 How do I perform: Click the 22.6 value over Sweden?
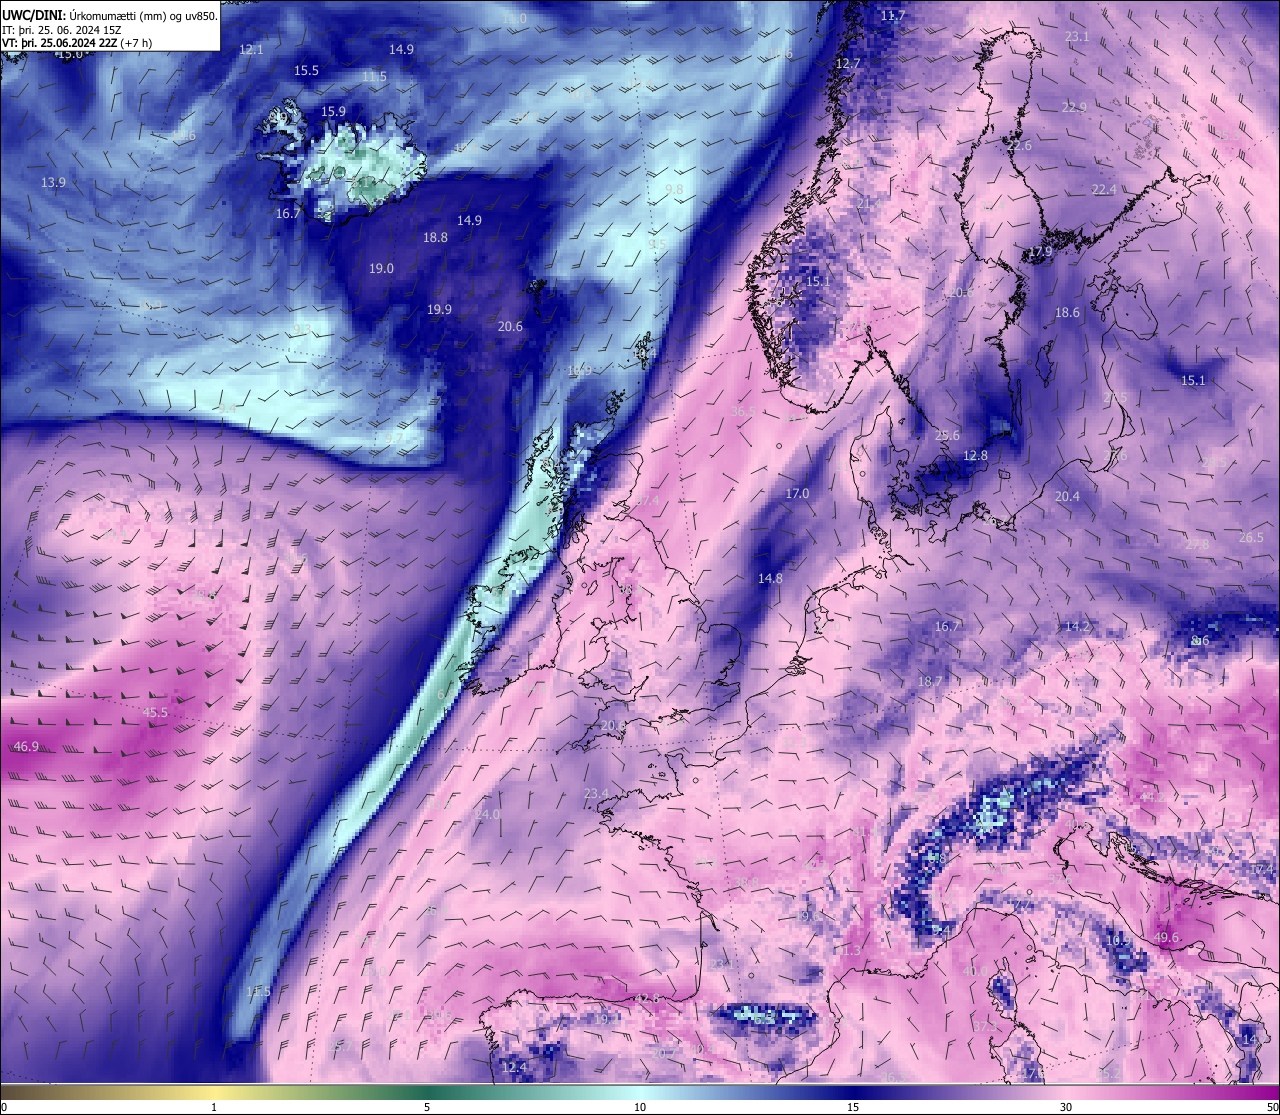pyautogui.click(x=1019, y=145)
